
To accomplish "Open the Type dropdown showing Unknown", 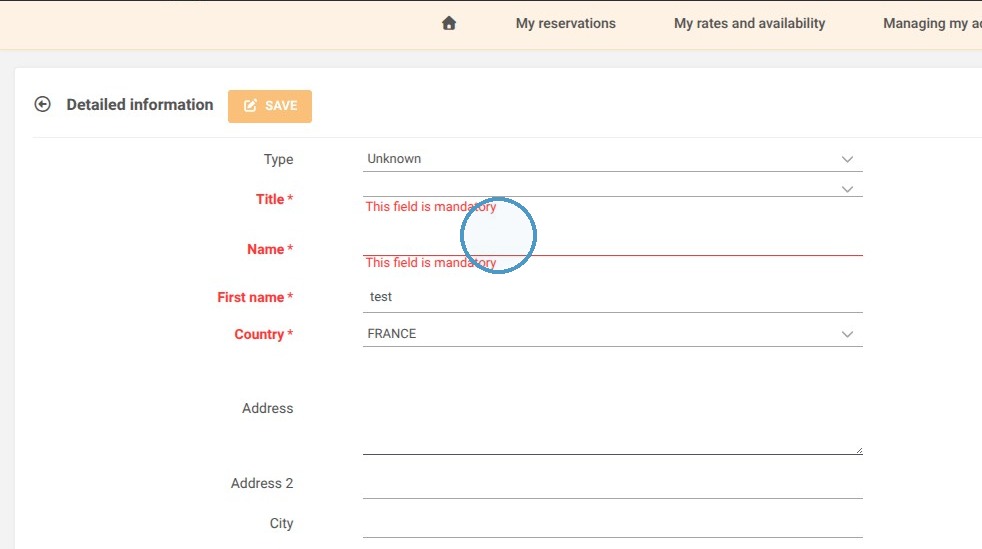I will pyautogui.click(x=612, y=159).
